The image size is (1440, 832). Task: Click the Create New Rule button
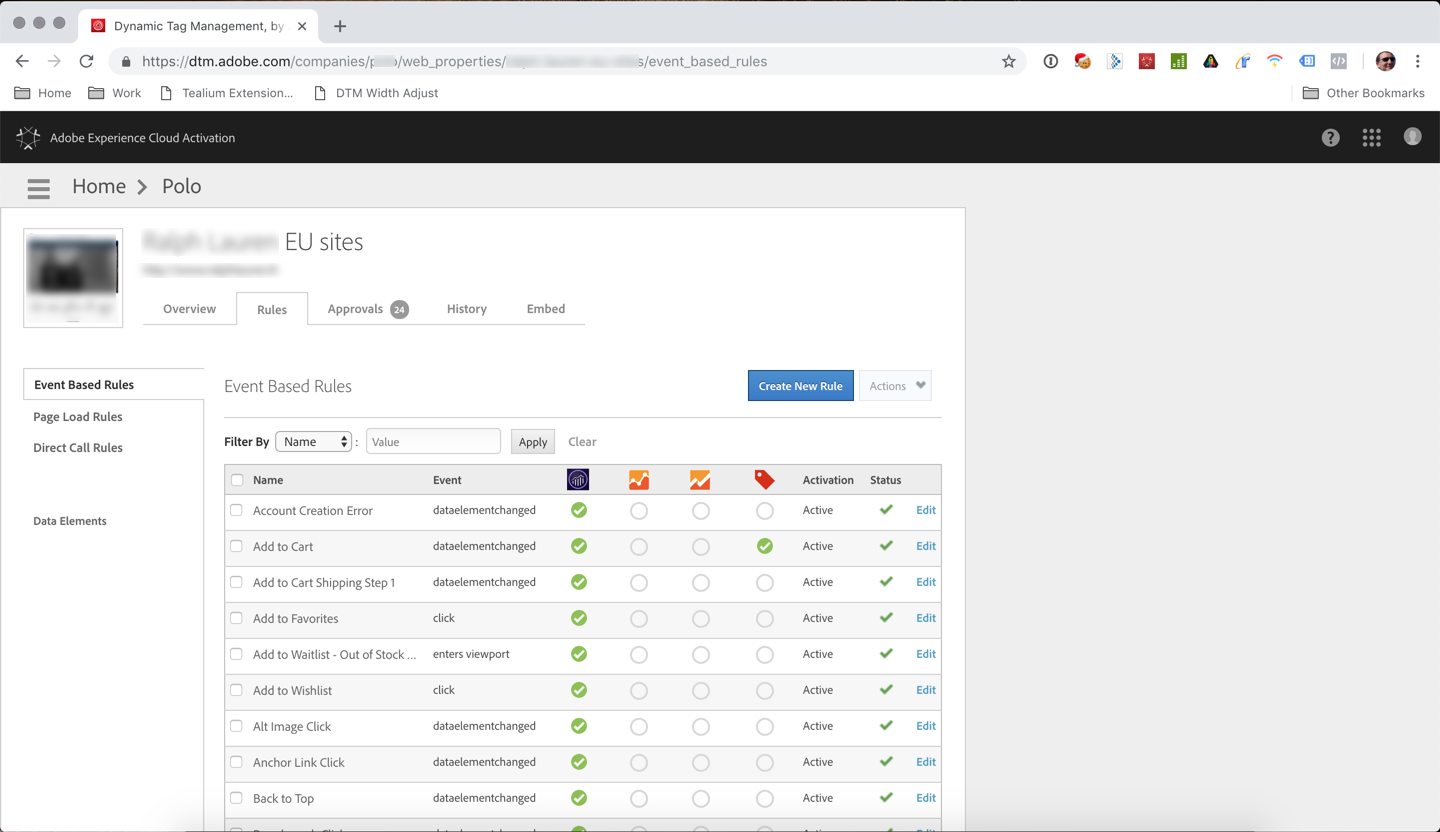pyautogui.click(x=800, y=386)
